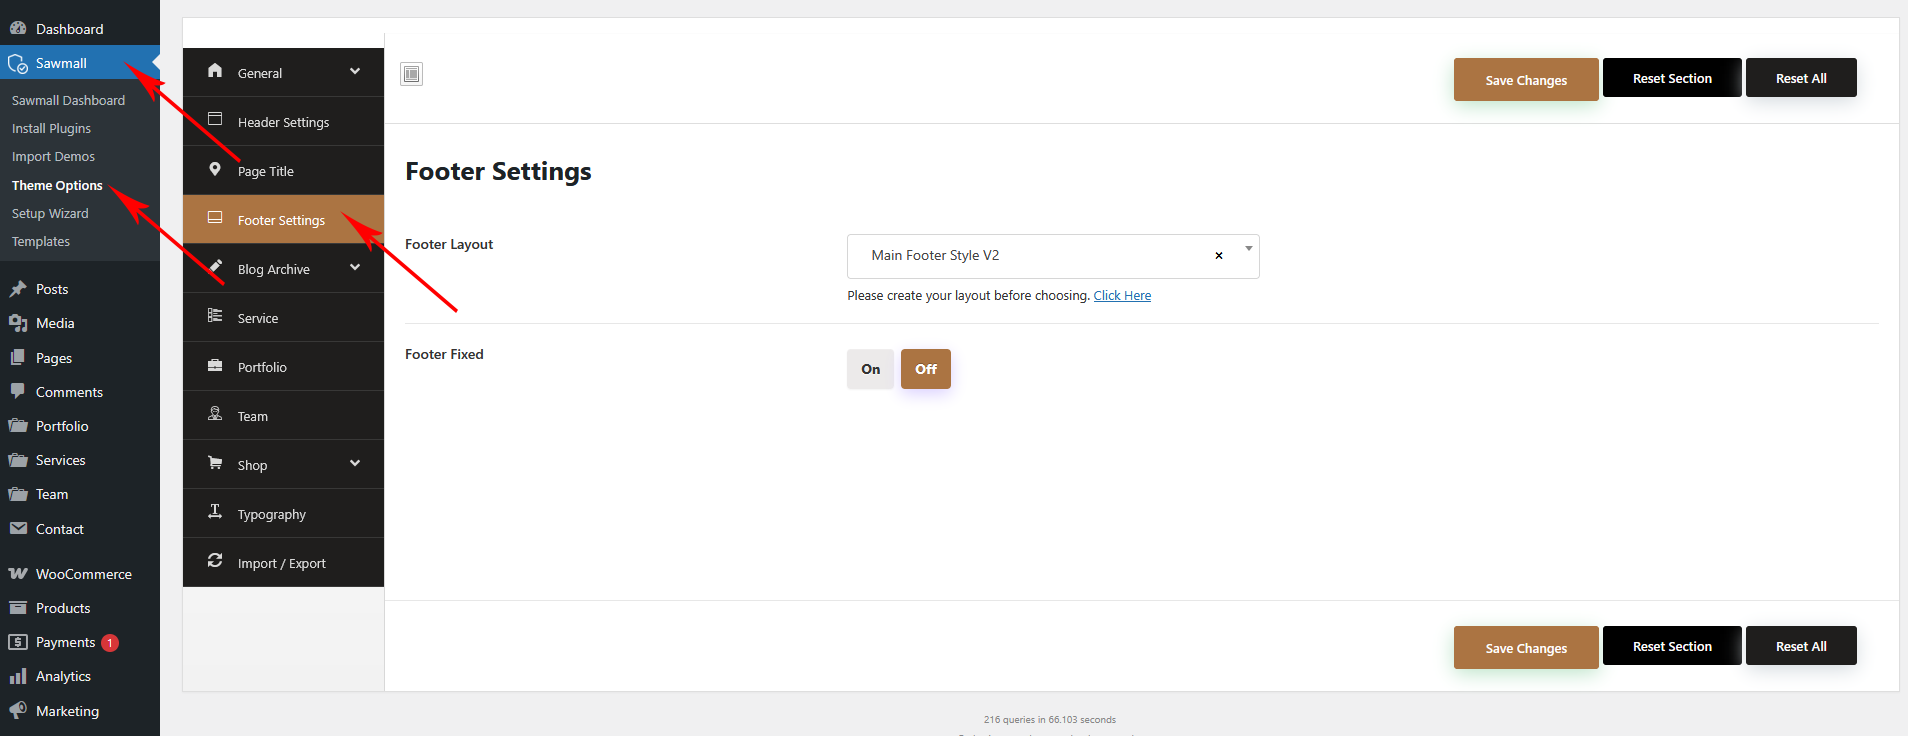Click the Team person icon in options panel

pyautogui.click(x=215, y=413)
